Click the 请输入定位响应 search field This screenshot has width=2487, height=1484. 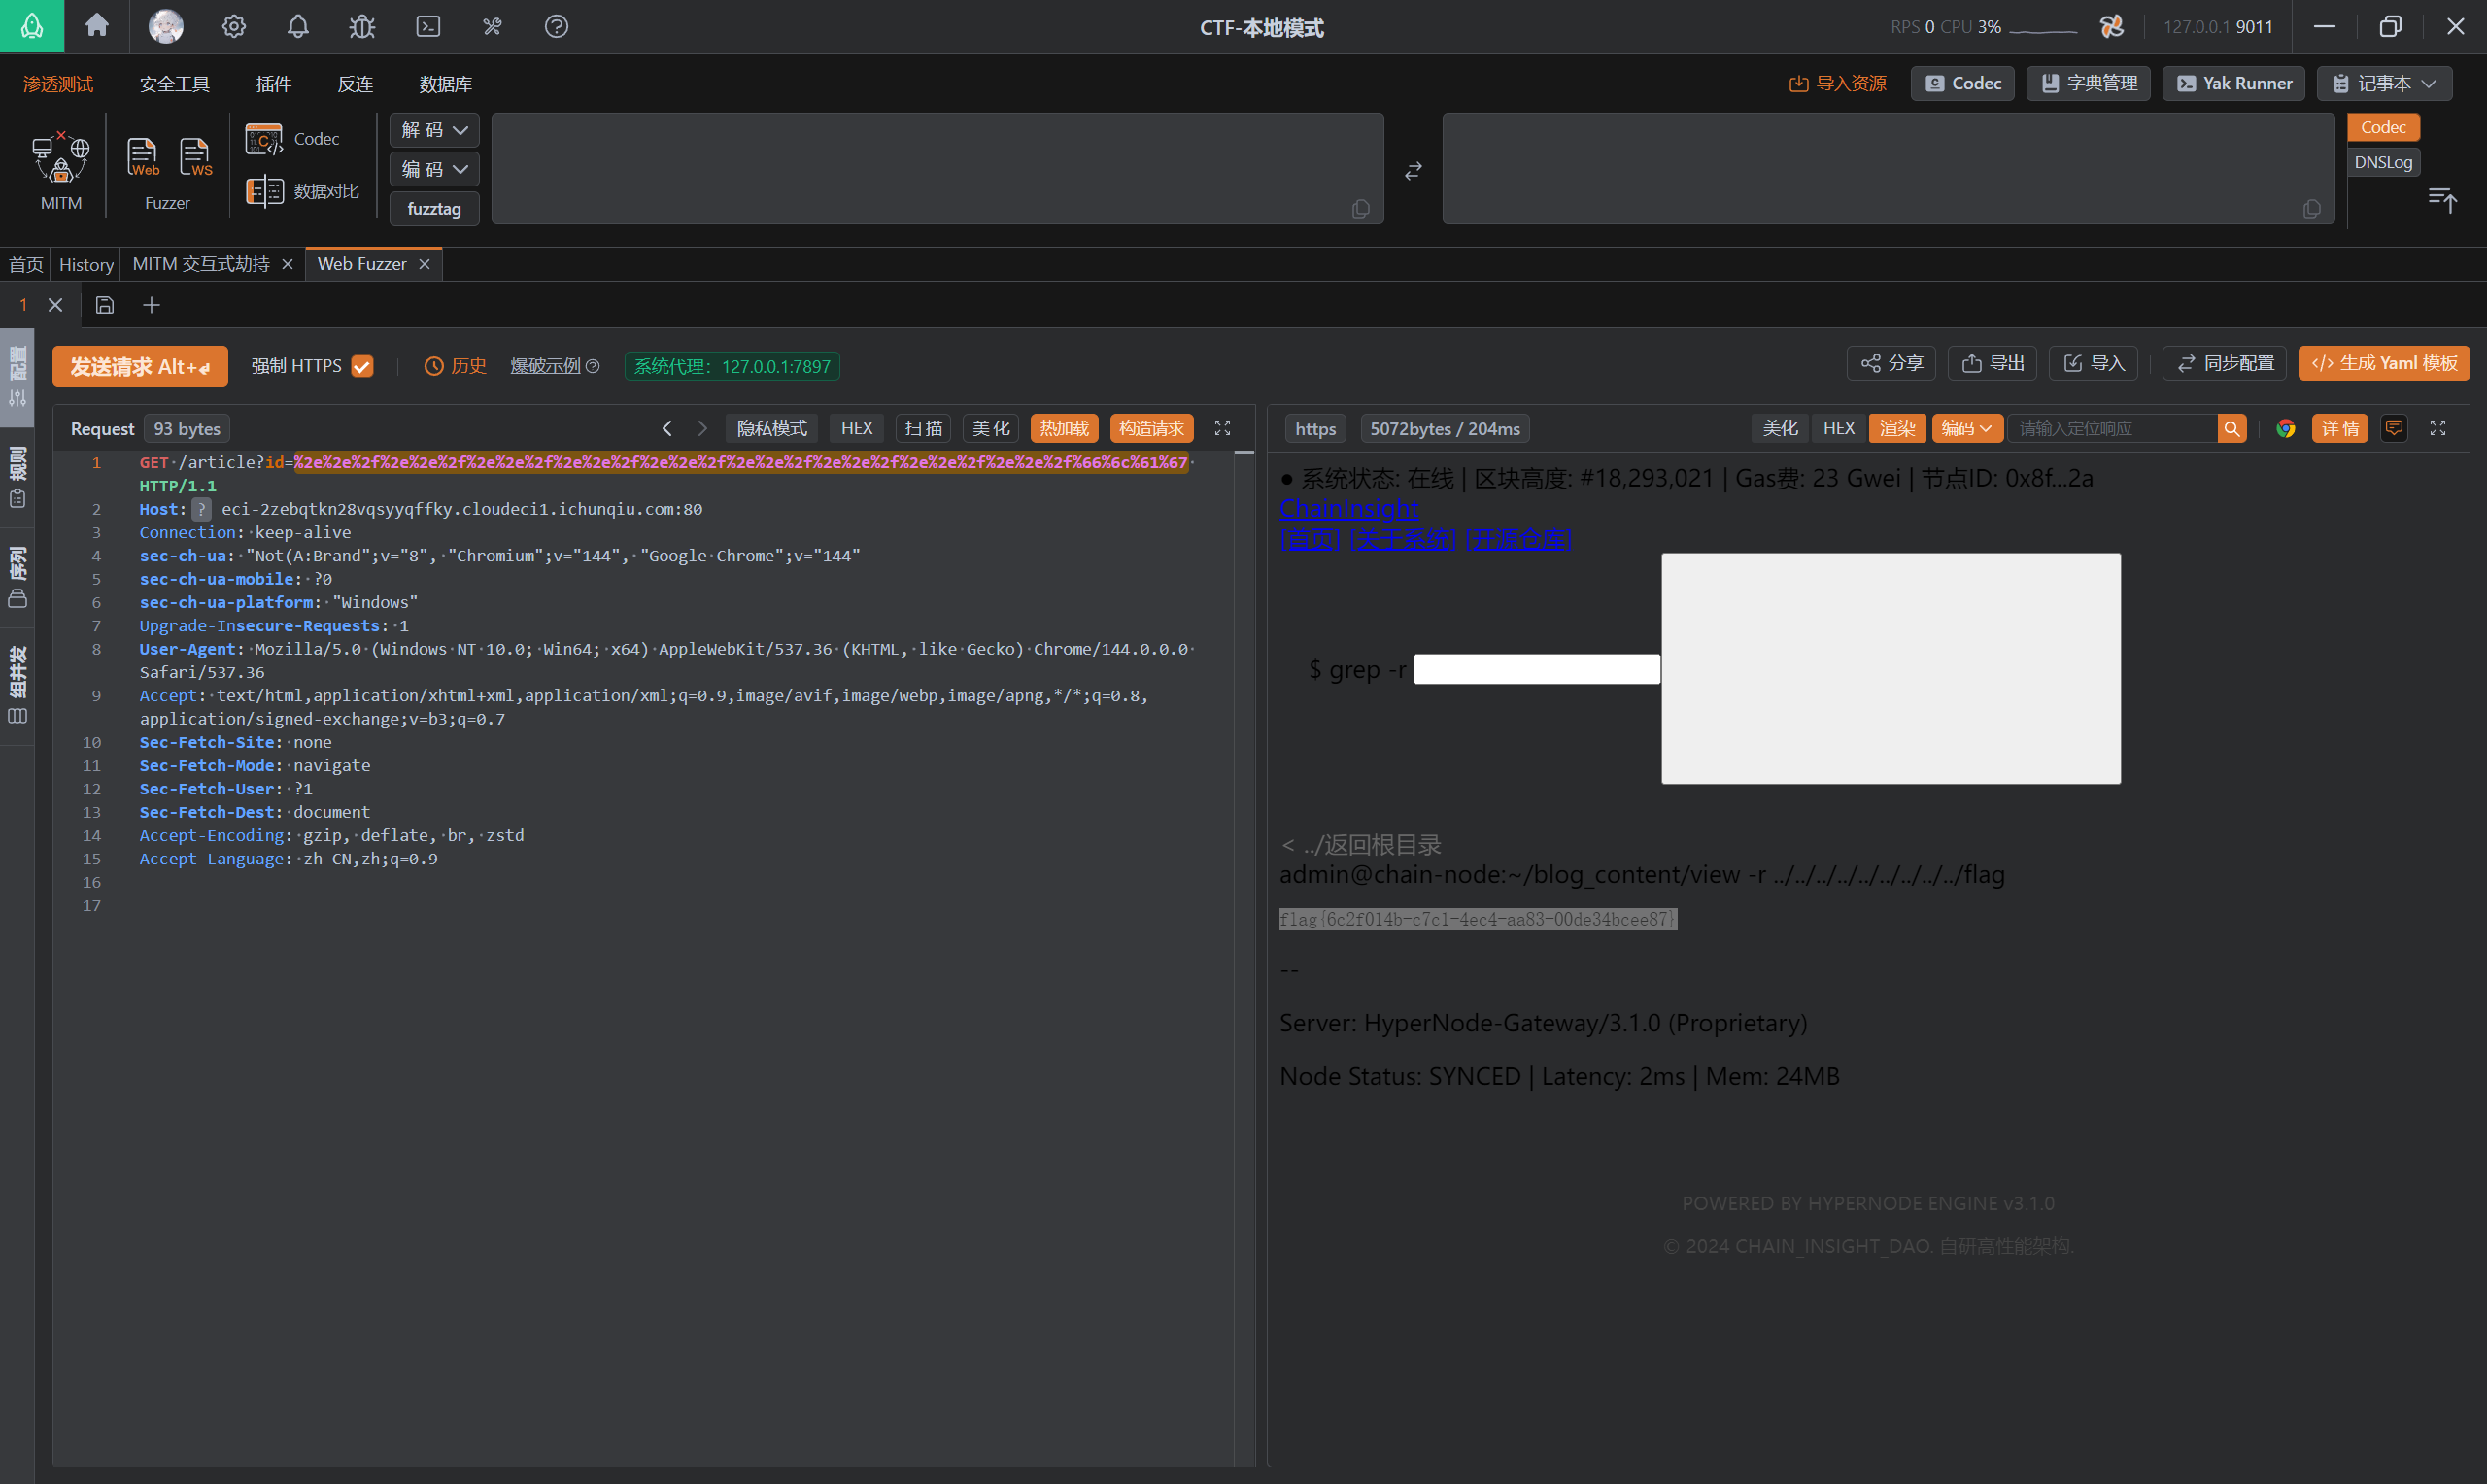[2112, 428]
